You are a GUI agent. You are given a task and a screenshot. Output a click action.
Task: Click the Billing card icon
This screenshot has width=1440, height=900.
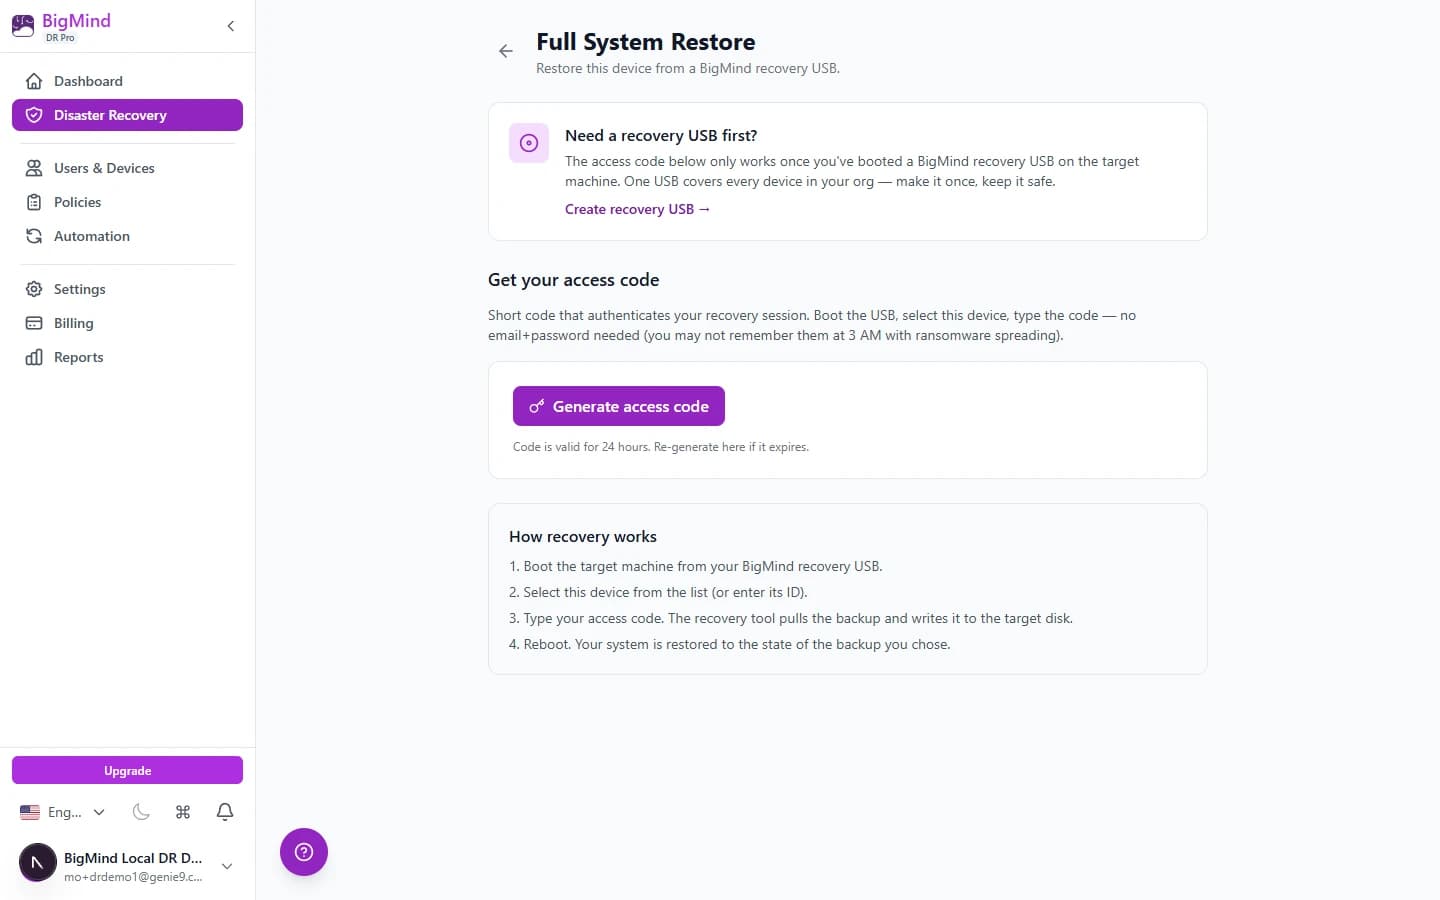[34, 323]
